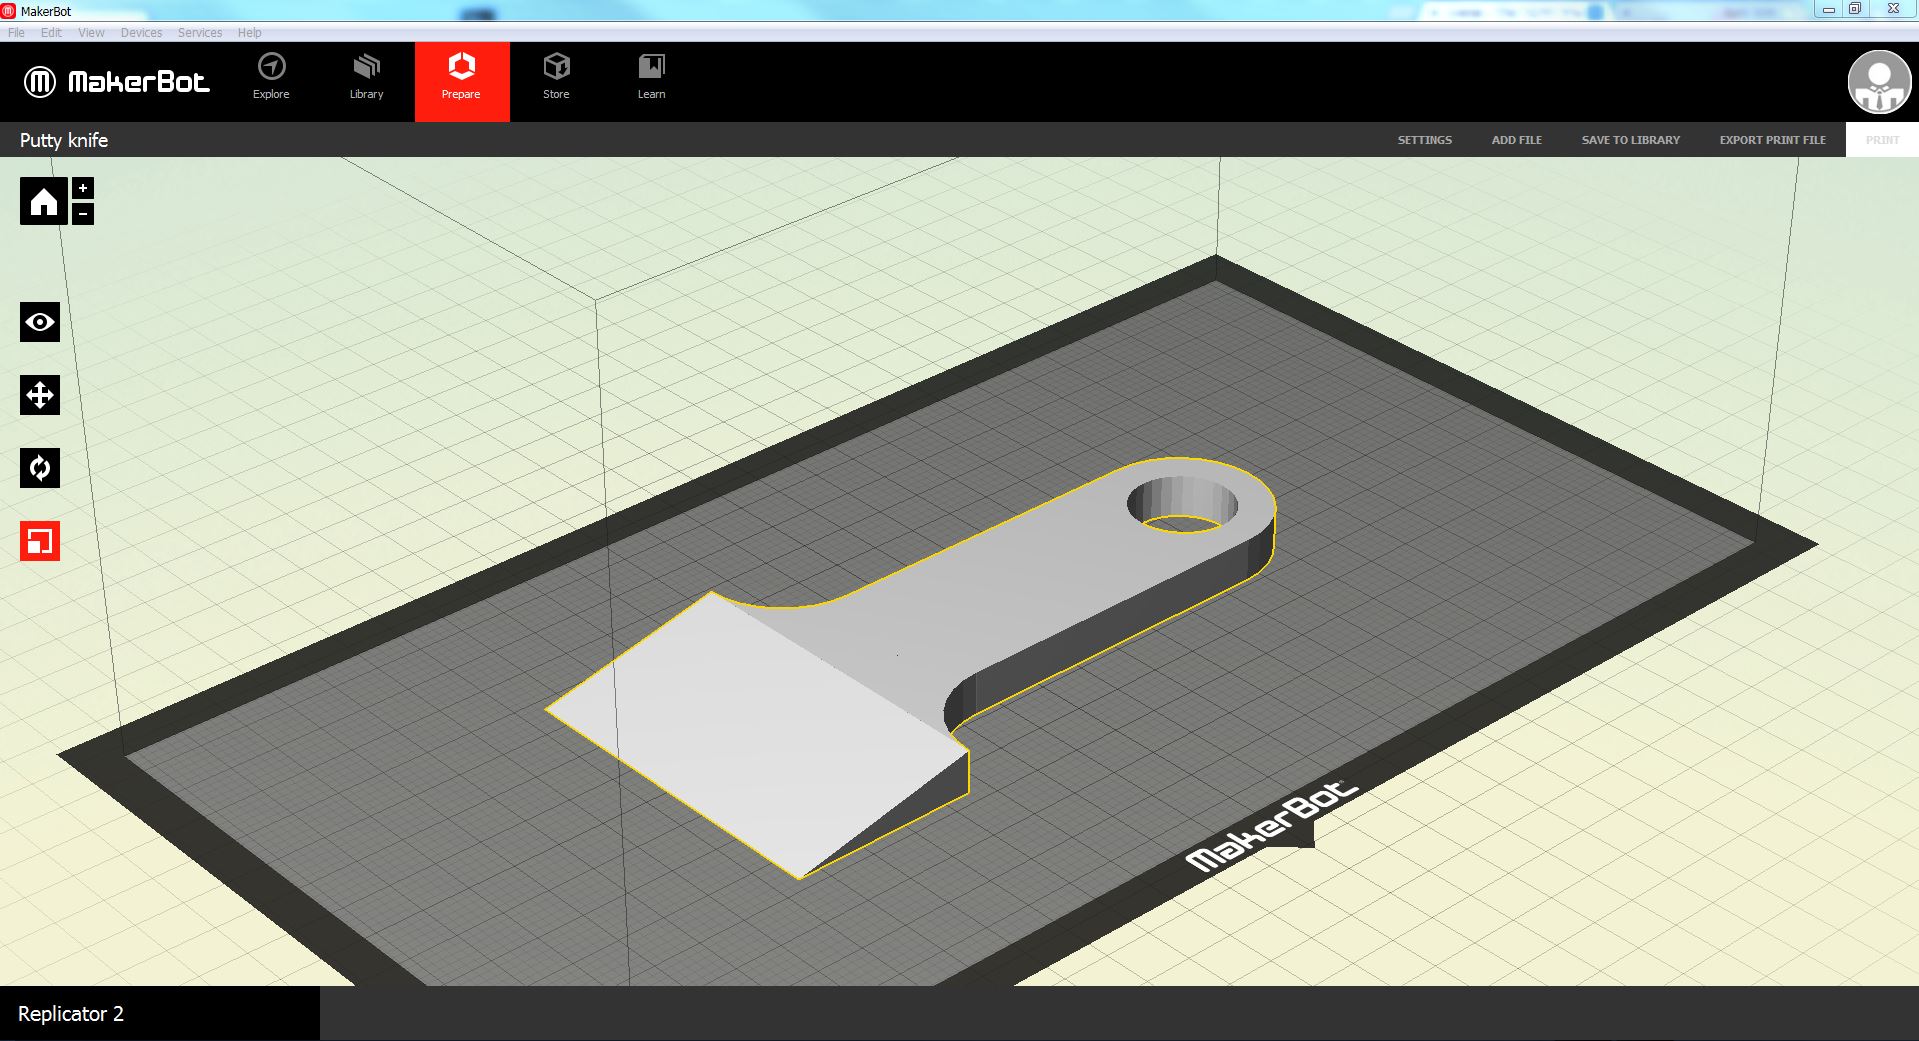Select the Prepare tab
1919x1041 pixels.
[x=462, y=82]
